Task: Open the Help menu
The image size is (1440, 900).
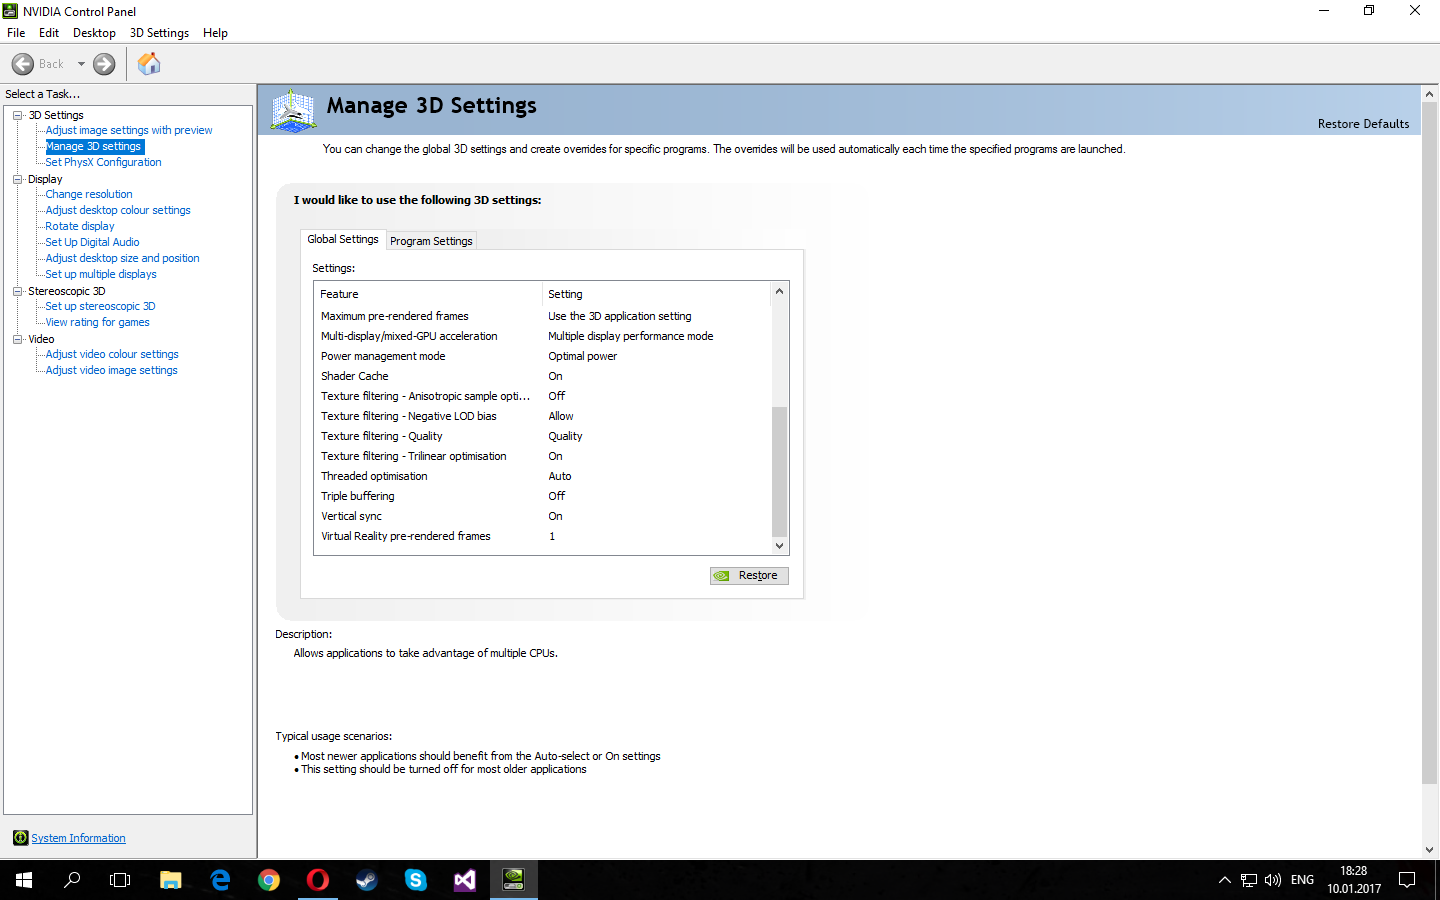Action: tap(215, 33)
